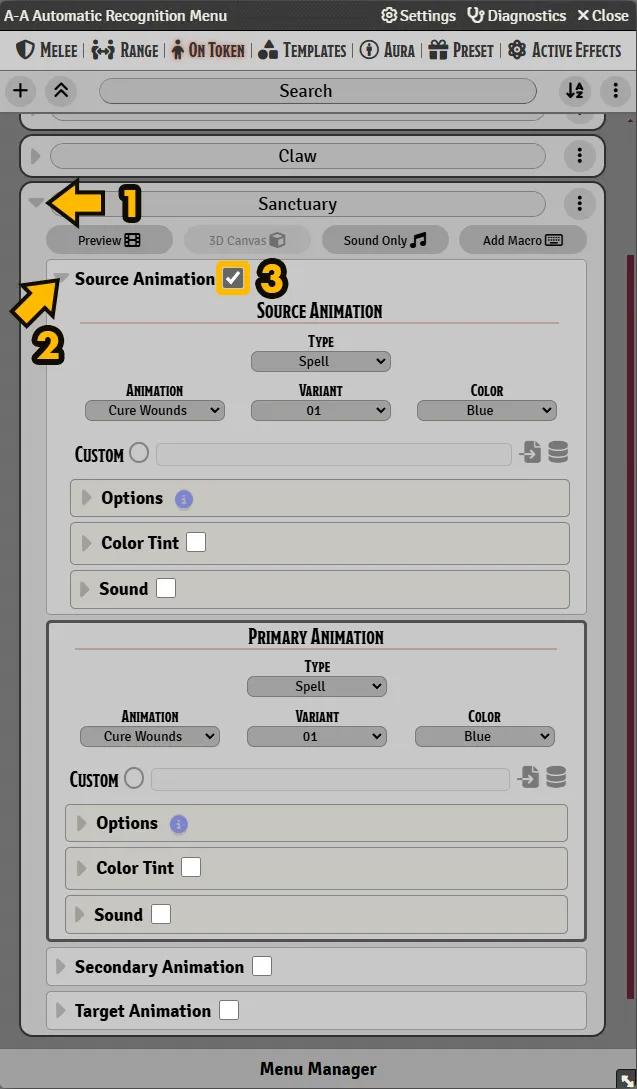Image resolution: width=637 pixels, height=1089 pixels.
Task: Open Primary Animation Variant dropdown
Action: 317,736
